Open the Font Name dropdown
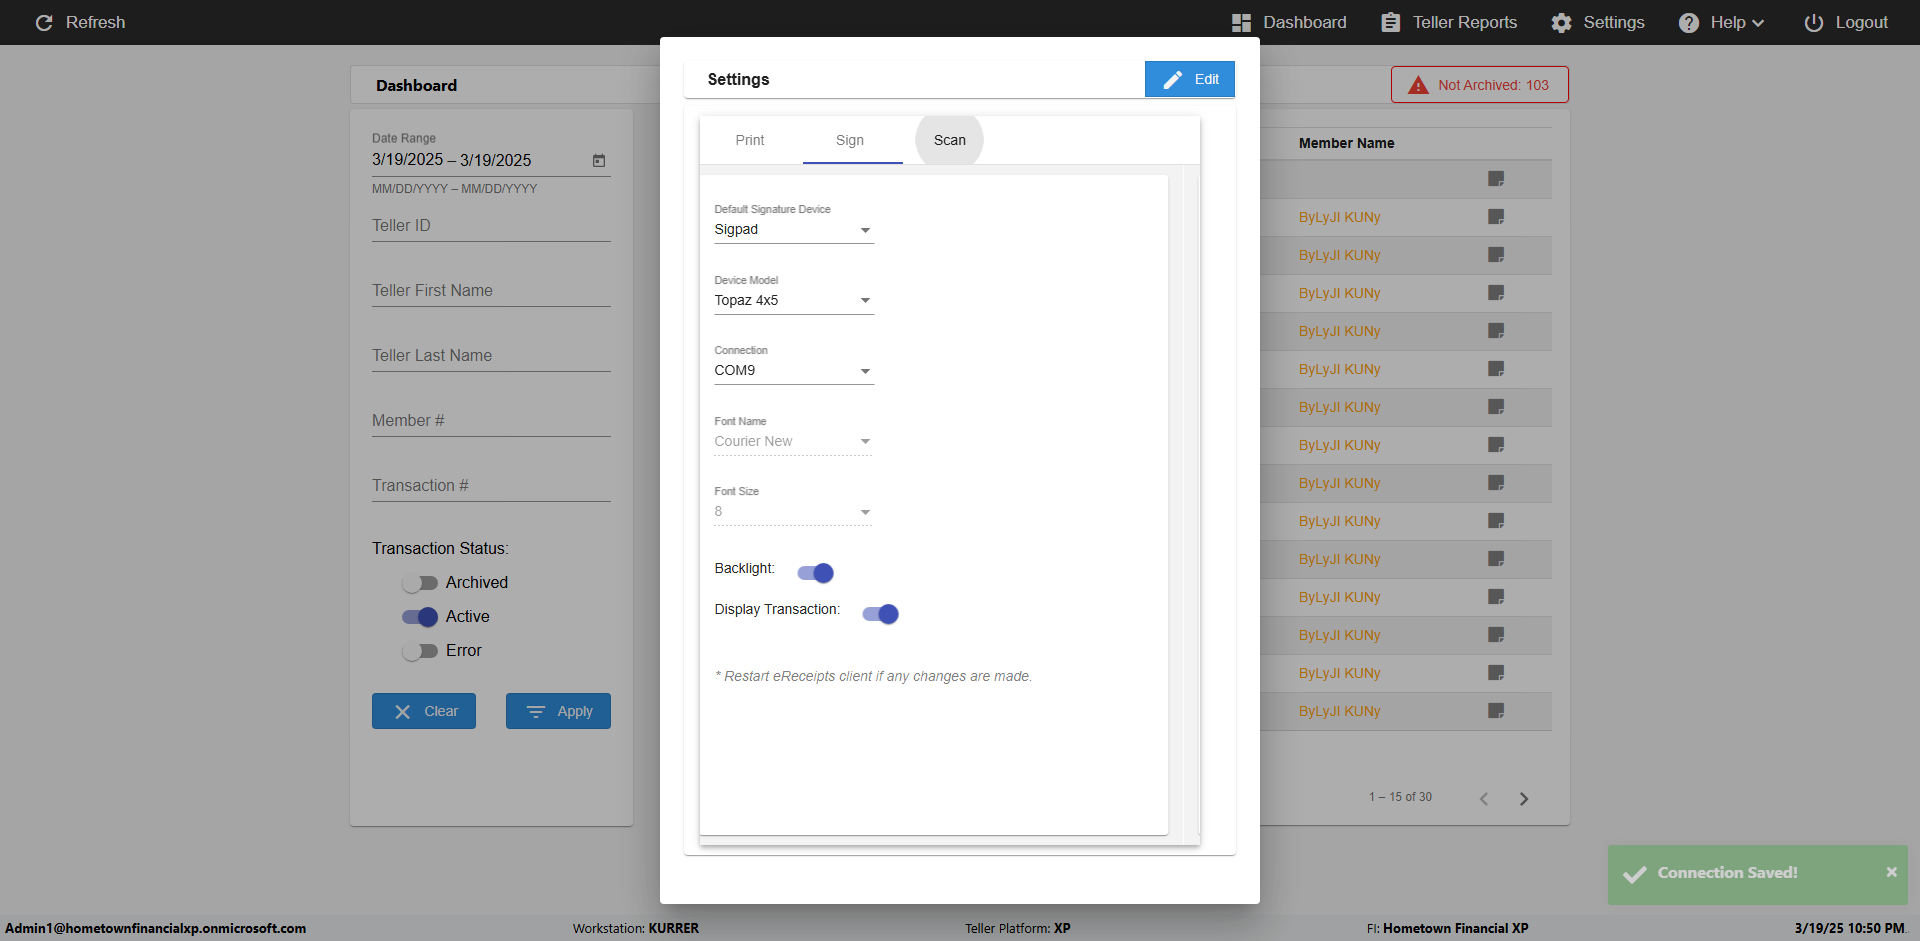This screenshot has height=941, width=1920. pyautogui.click(x=794, y=442)
